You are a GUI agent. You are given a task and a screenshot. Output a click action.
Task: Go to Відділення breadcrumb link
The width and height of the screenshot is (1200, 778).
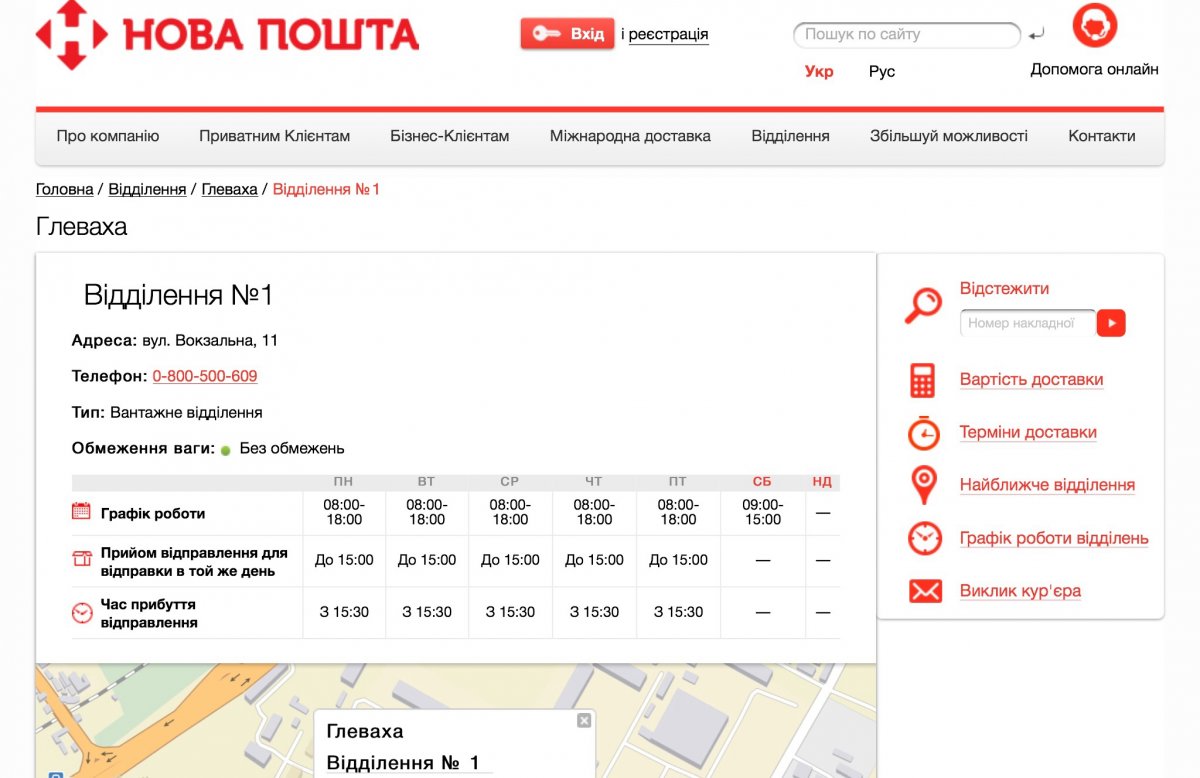(147, 189)
